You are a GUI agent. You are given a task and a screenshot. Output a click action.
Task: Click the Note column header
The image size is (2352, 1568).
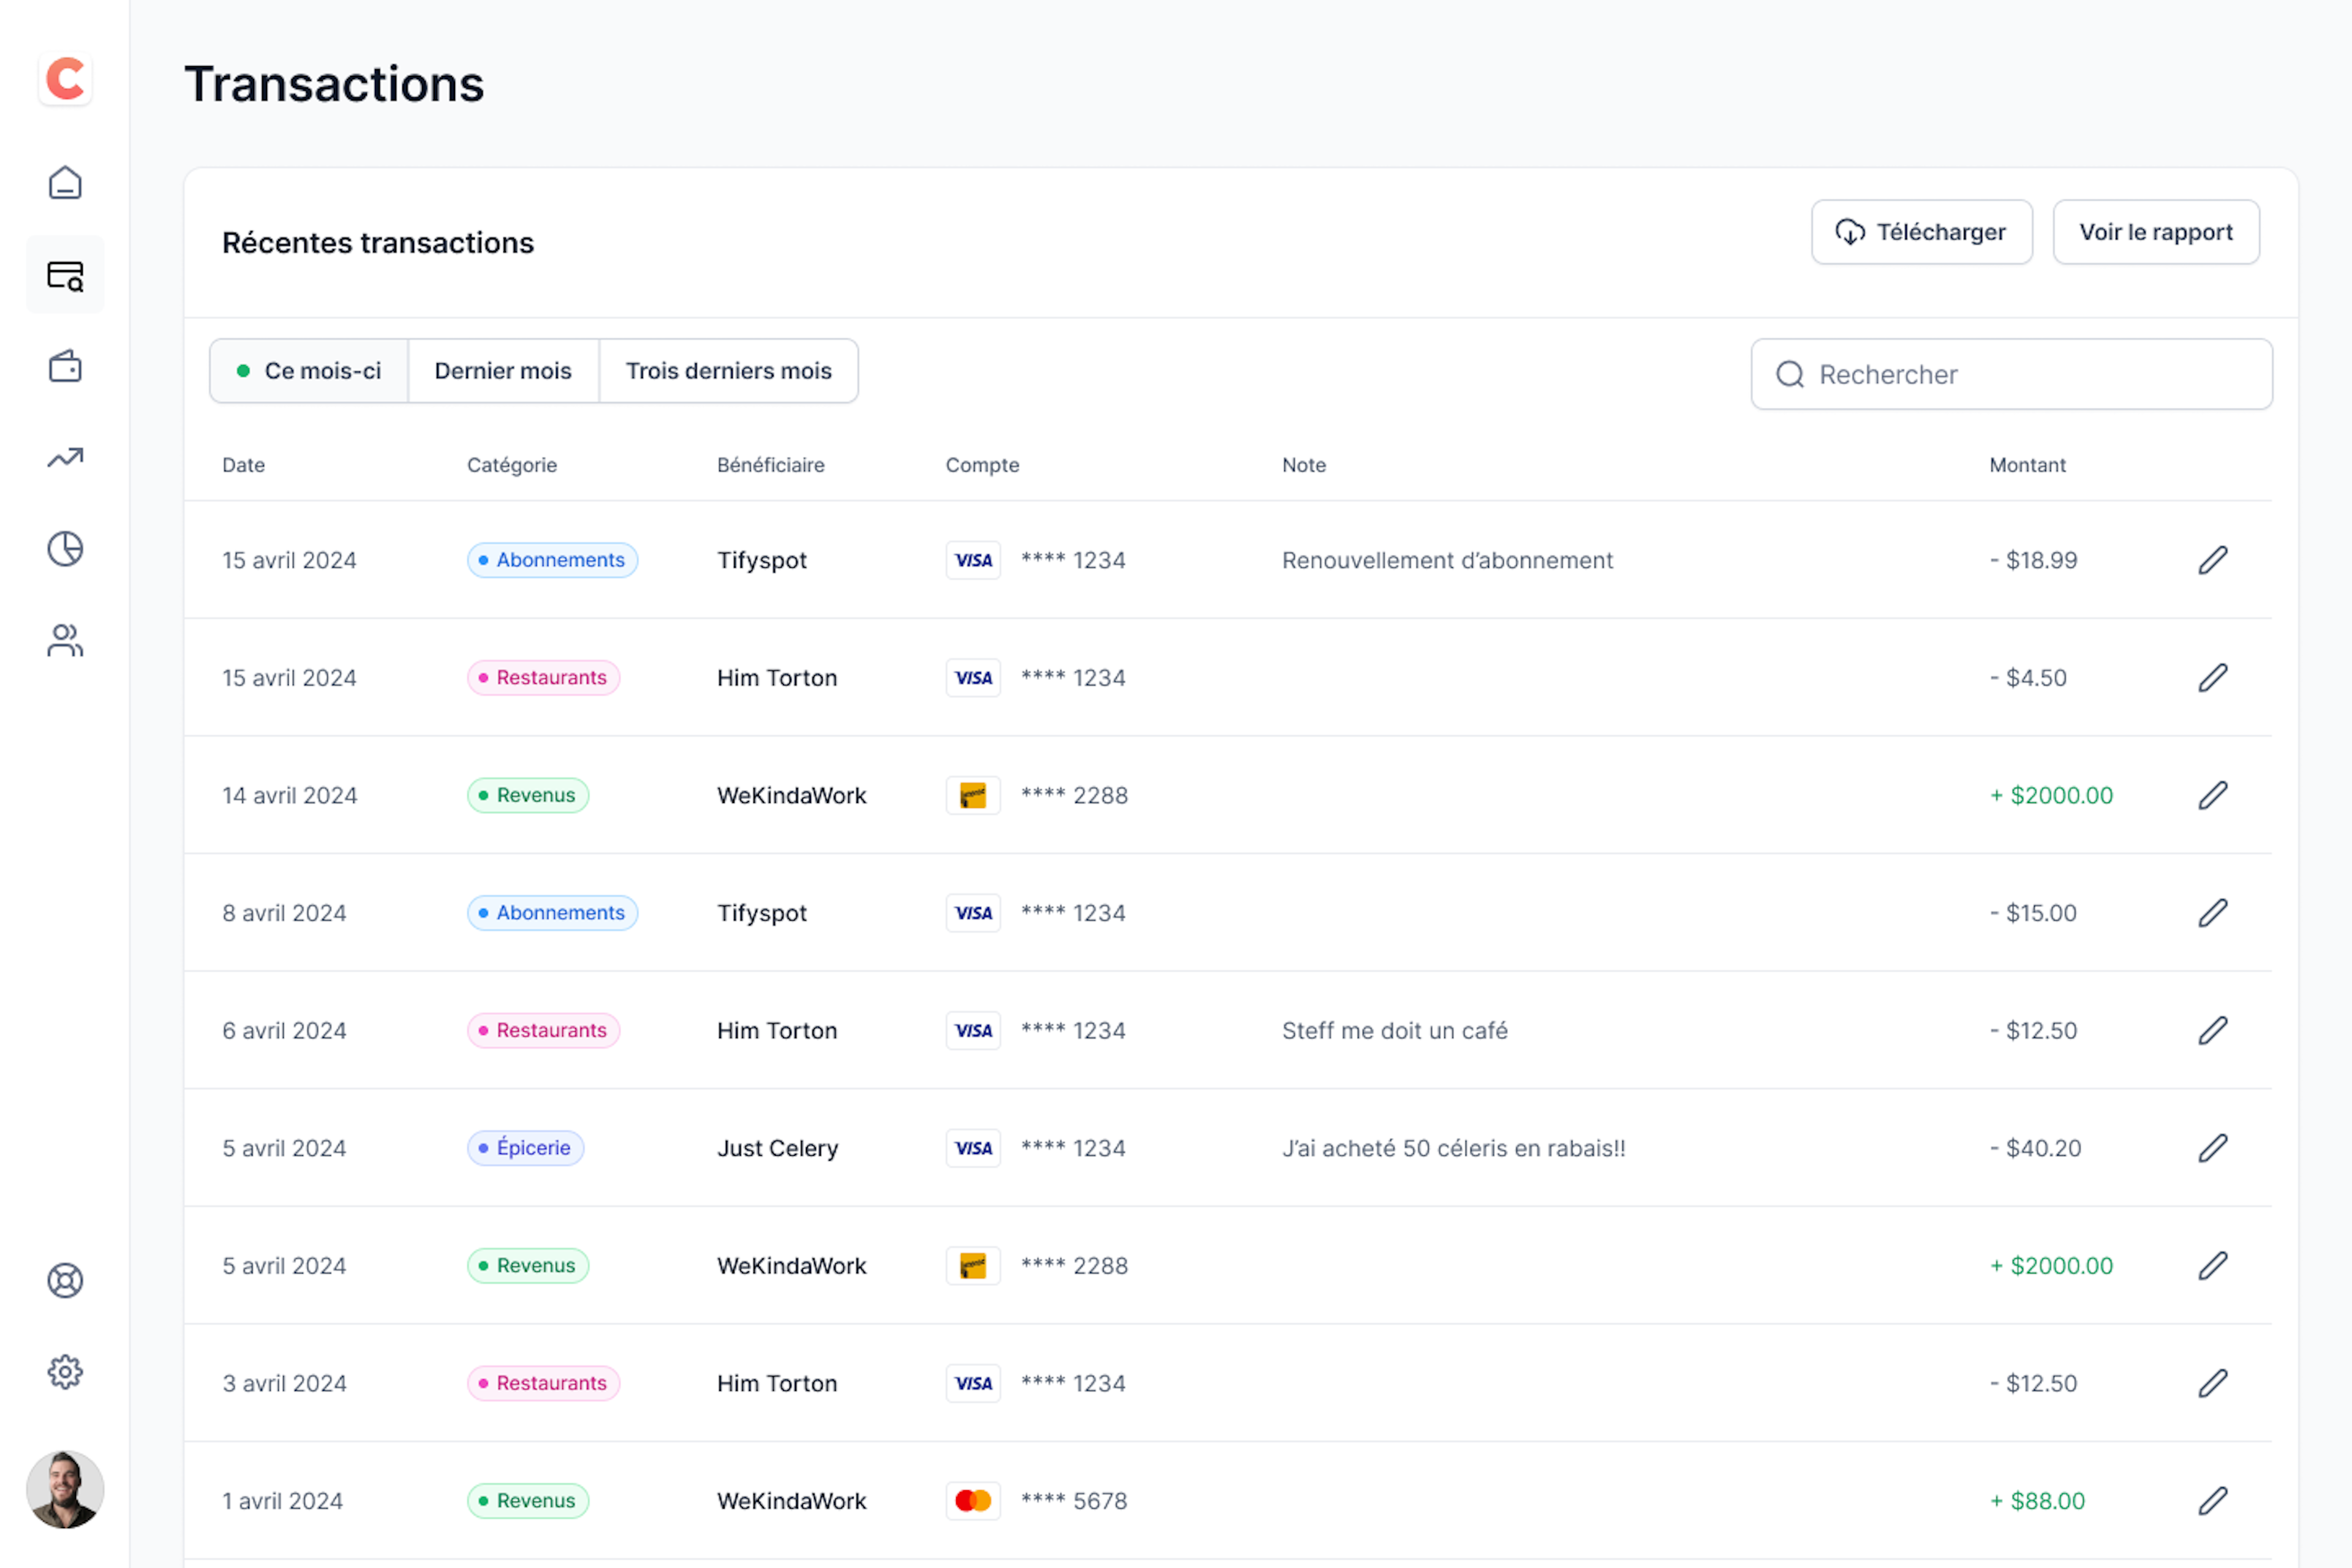pyautogui.click(x=1304, y=465)
